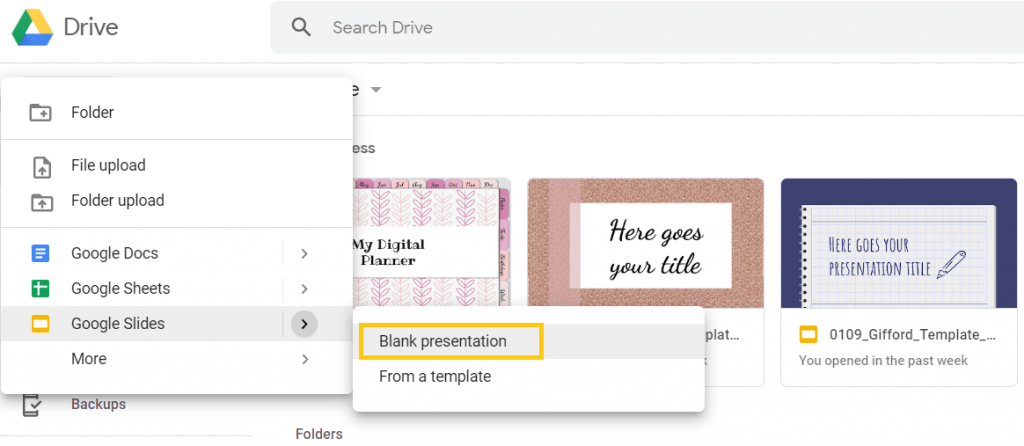Image resolution: width=1024 pixels, height=446 pixels.
Task: Click the yellow Google Slides icon
Action: (40, 323)
